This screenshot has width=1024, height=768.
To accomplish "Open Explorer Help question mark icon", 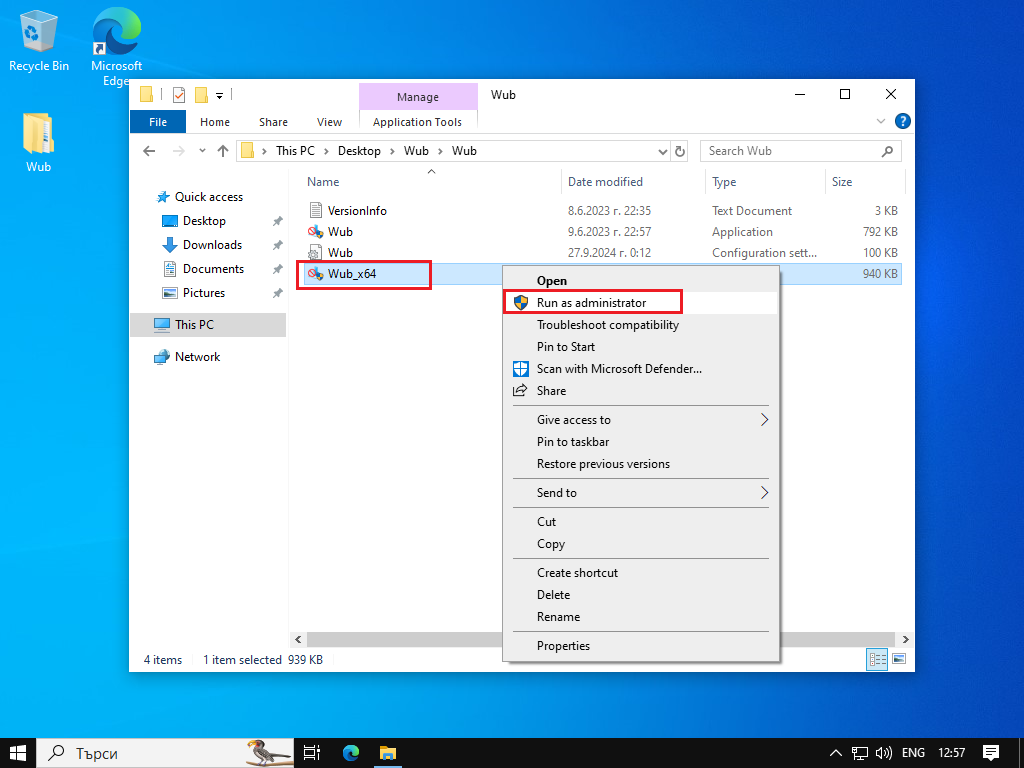I will point(903,121).
